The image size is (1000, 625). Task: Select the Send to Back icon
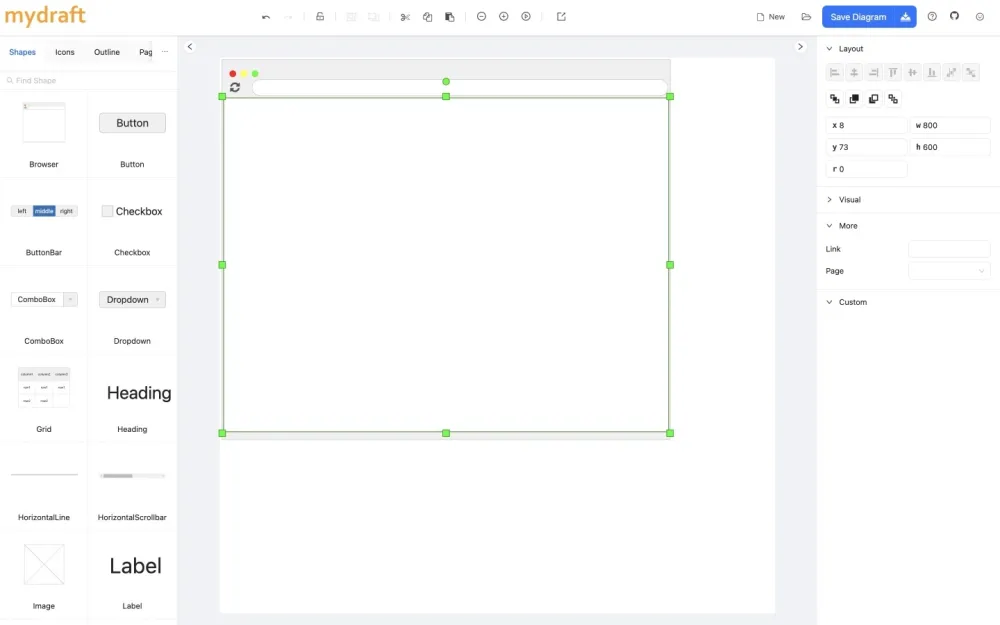(x=873, y=98)
